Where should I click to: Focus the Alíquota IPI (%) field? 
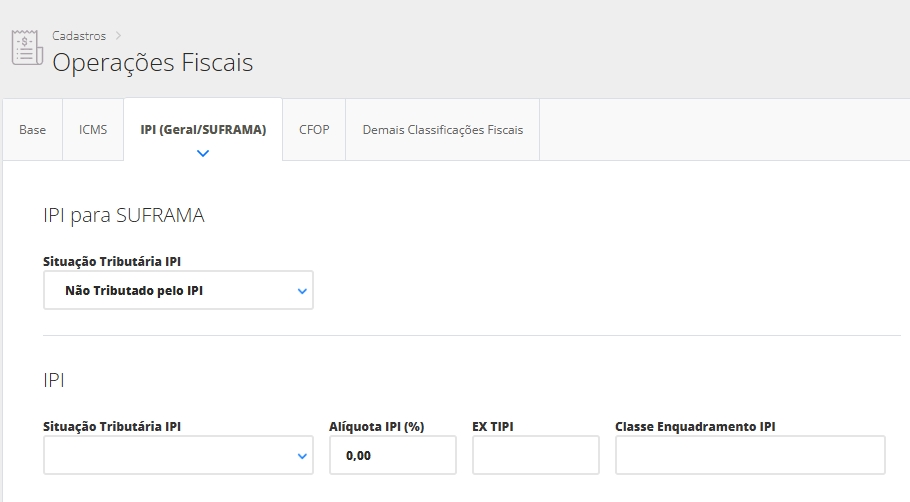click(392, 456)
